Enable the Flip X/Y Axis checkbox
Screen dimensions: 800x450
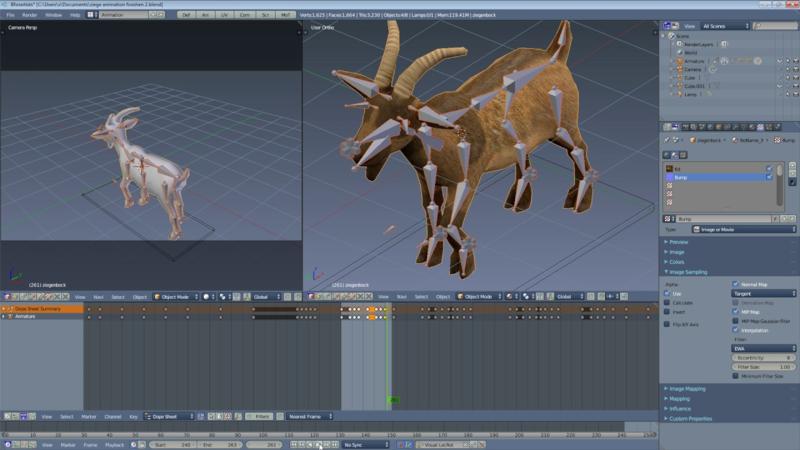(668, 325)
